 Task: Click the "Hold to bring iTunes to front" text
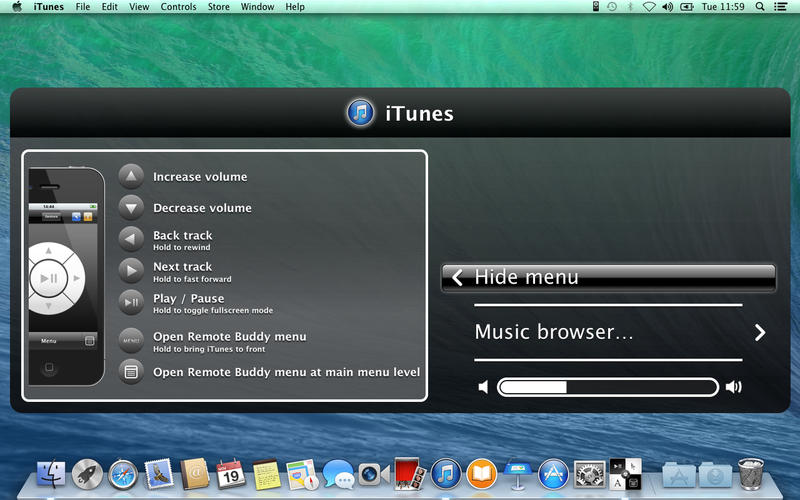point(209,349)
